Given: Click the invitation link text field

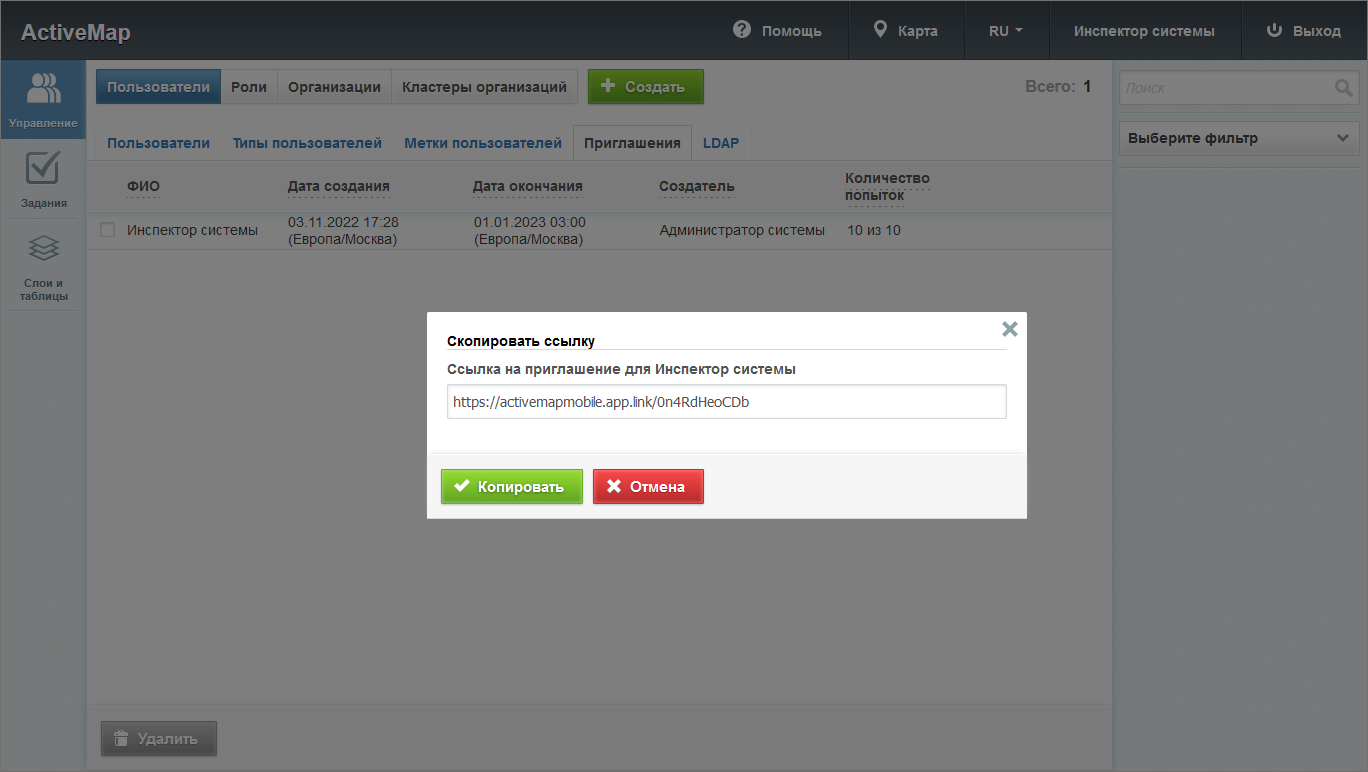Looking at the screenshot, I should 726,402.
